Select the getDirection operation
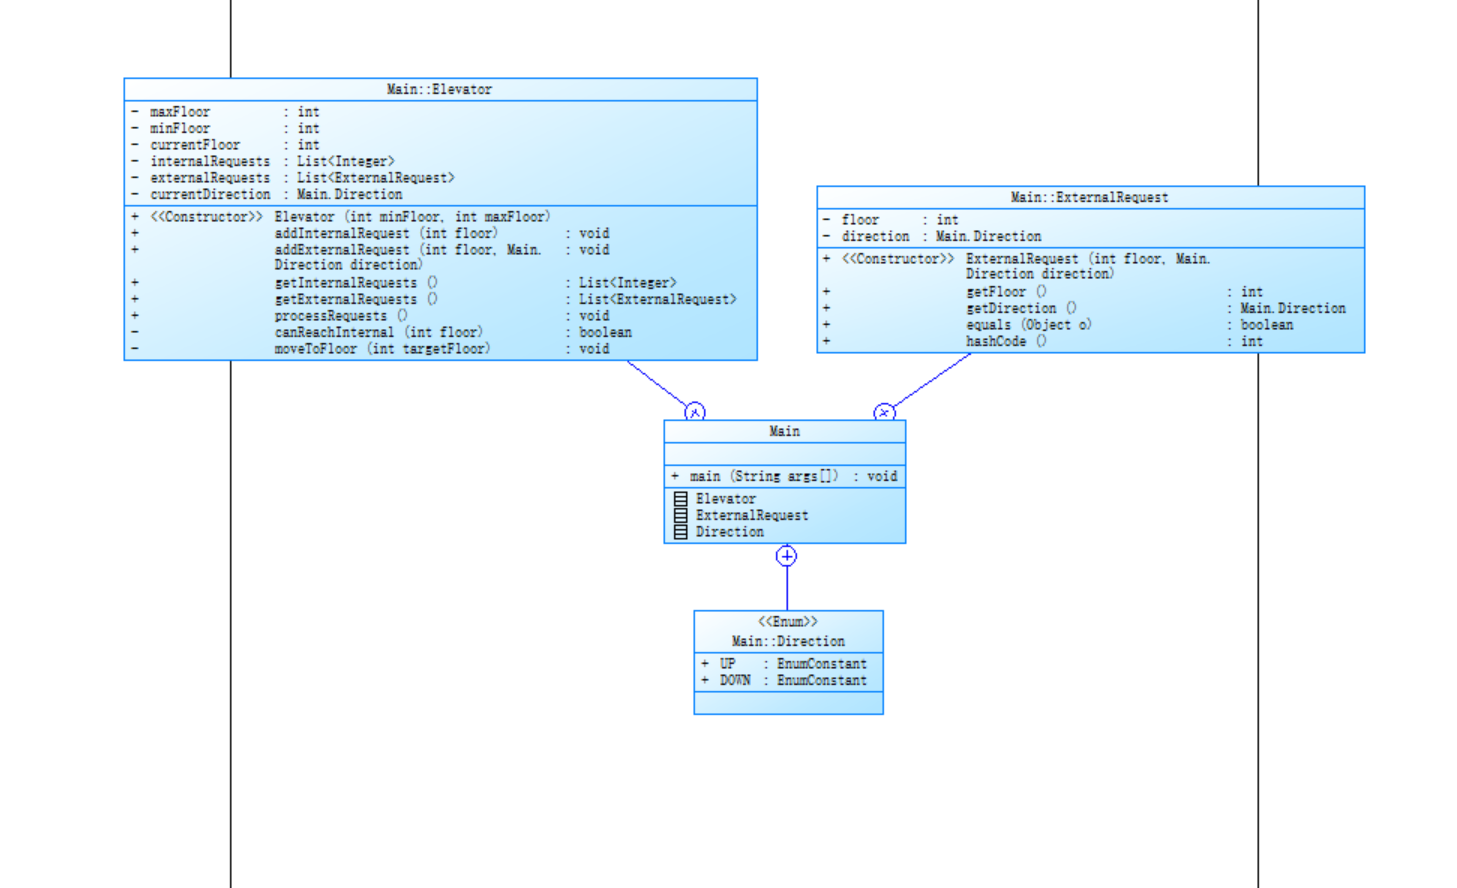This screenshot has width=1457, height=888. pos(1084,309)
